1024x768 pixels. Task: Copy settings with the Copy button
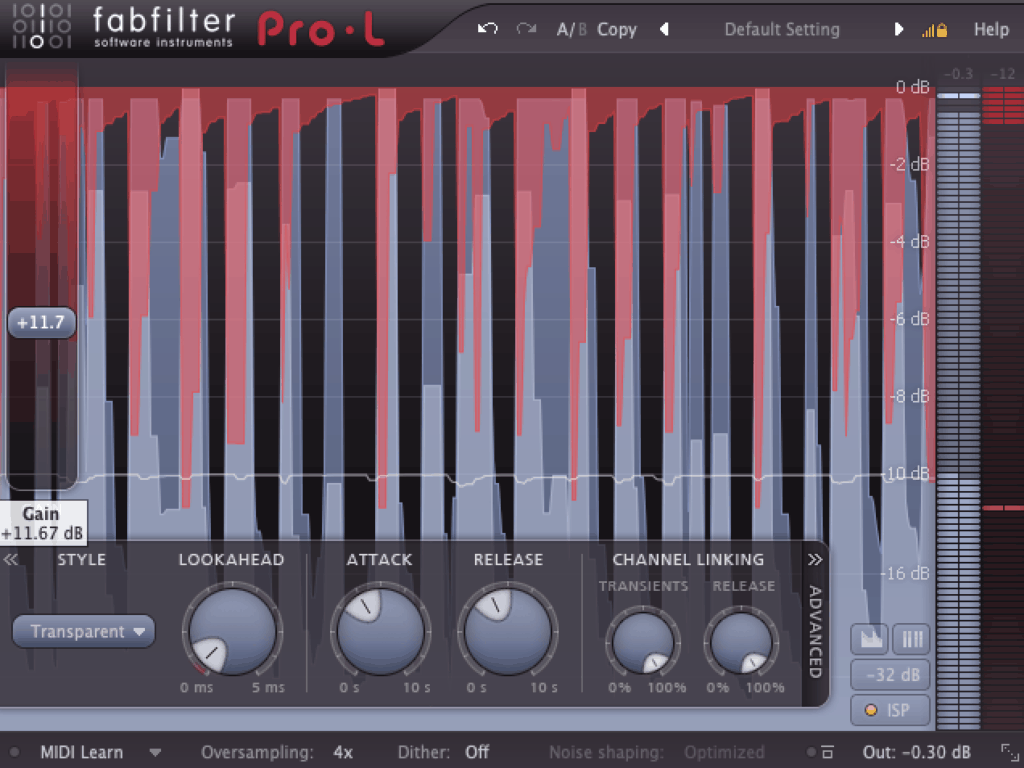click(x=616, y=30)
